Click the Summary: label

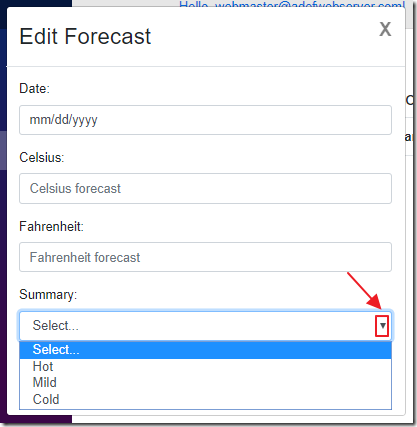point(48,295)
